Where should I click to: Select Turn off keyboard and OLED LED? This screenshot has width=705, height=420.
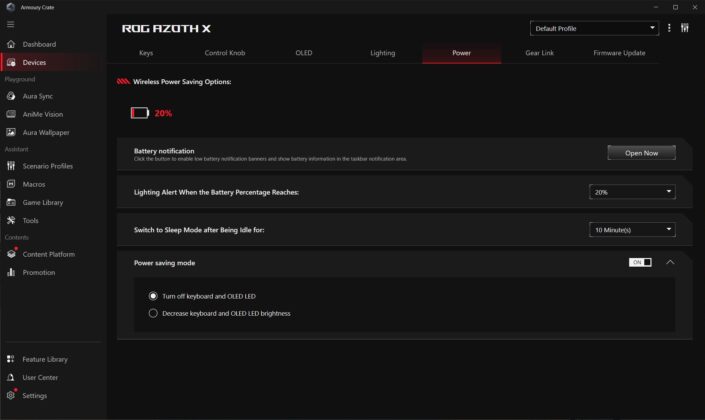coord(153,296)
